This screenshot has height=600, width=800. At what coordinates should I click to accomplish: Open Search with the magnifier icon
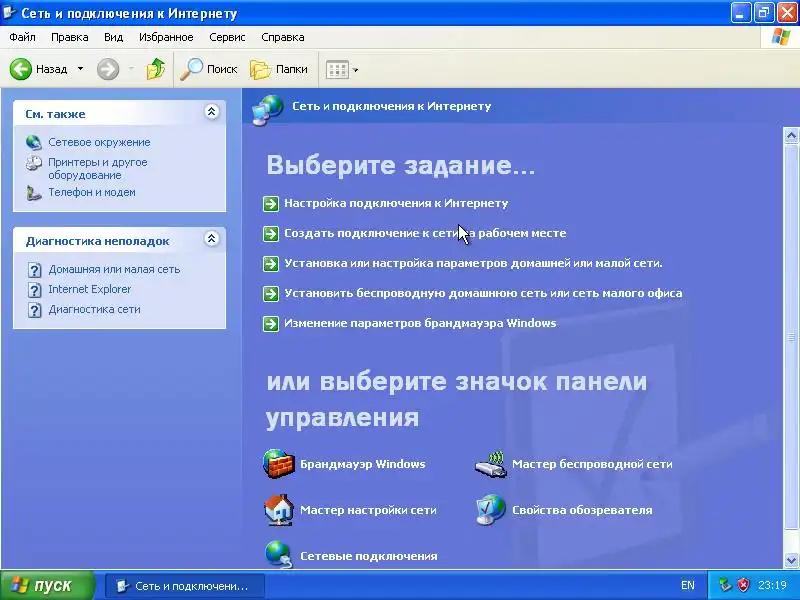191,69
